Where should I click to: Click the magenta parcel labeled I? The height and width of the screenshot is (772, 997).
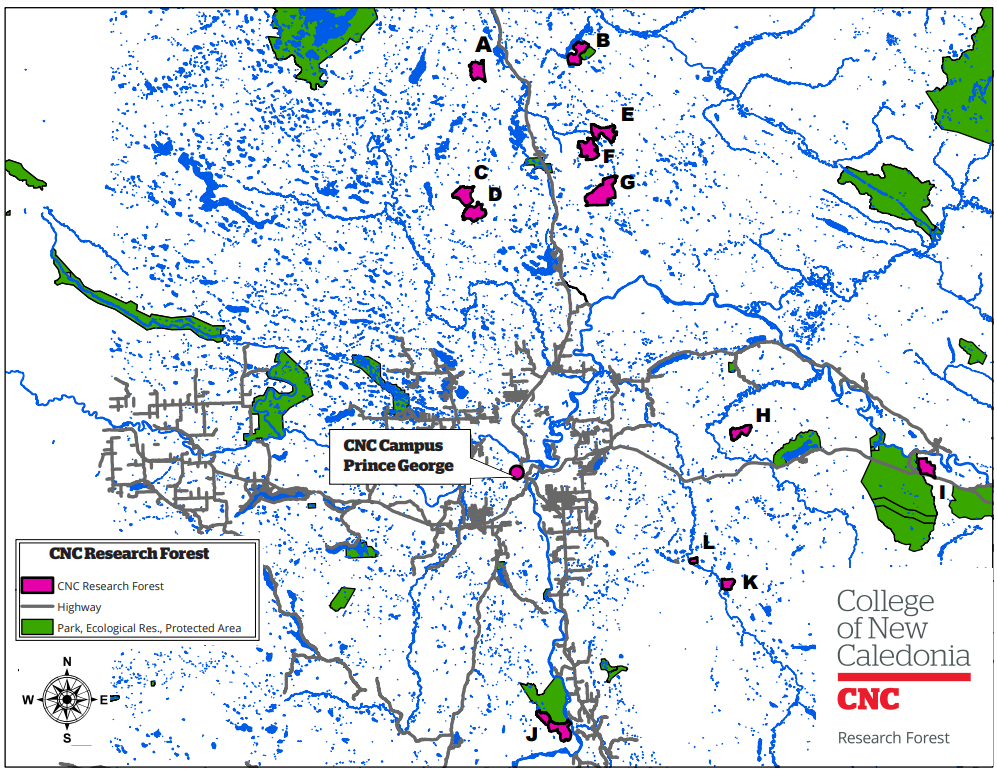click(x=926, y=467)
